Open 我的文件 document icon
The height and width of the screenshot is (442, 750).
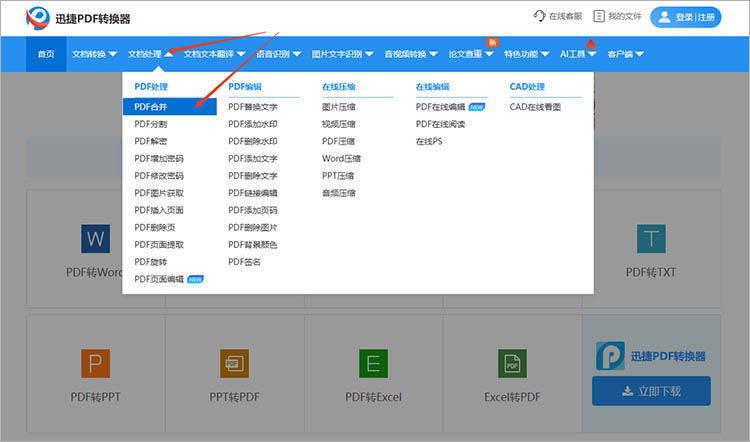pyautogui.click(x=599, y=16)
